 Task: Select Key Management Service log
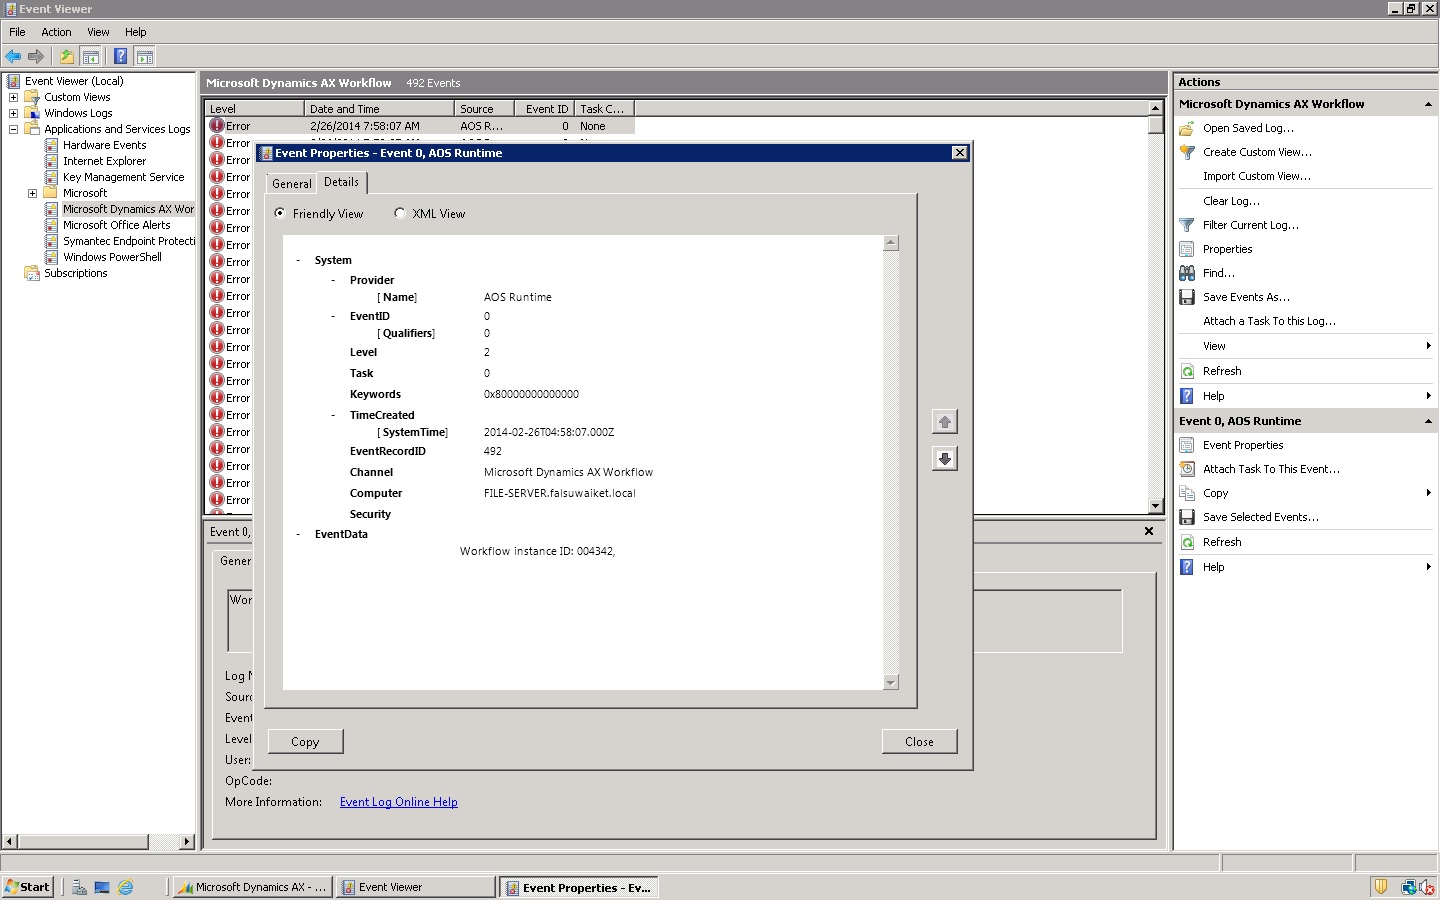(x=123, y=177)
